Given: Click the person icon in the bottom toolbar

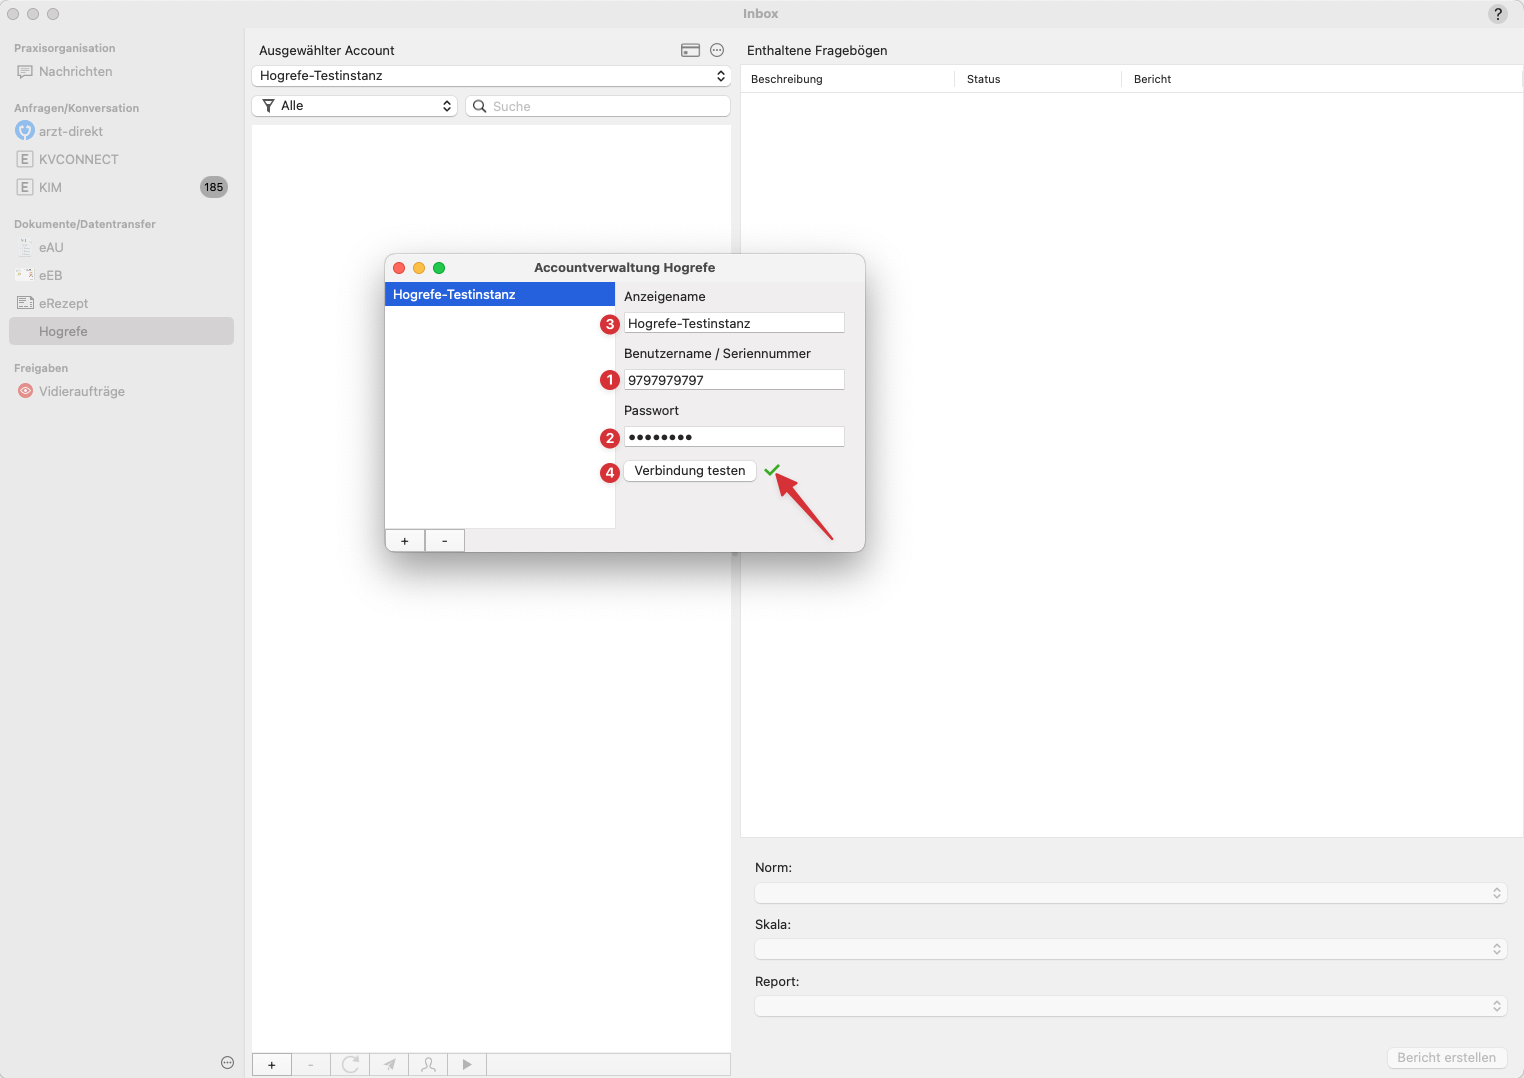Looking at the screenshot, I should 428,1065.
